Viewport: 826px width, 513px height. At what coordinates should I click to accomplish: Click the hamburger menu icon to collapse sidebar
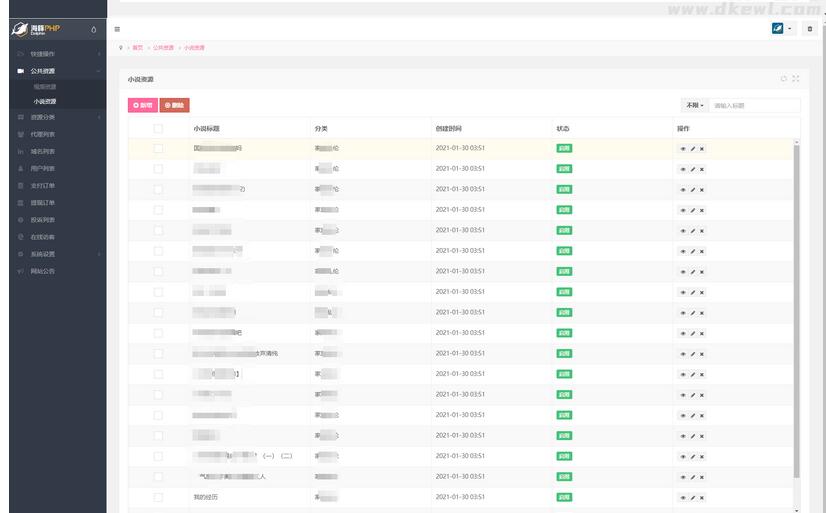coord(117,29)
